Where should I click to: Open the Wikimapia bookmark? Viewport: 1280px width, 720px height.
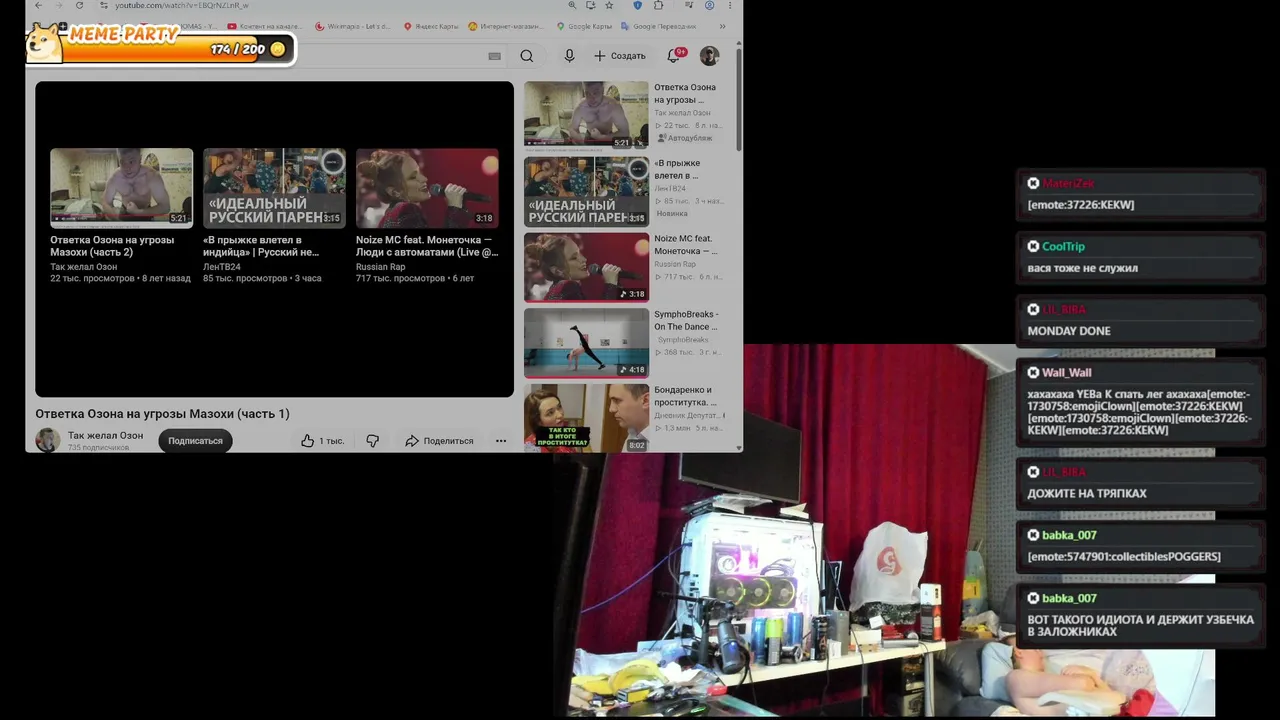353,26
